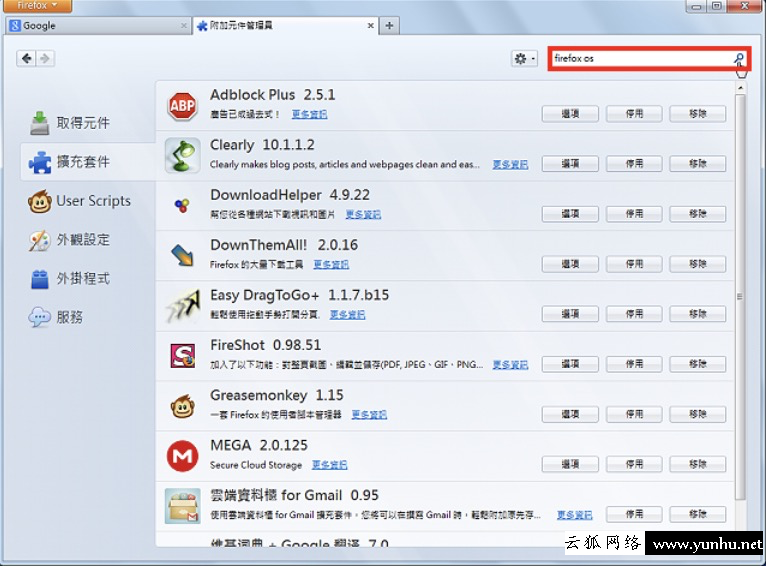
Task: Click the extensions list scrollbar thumb
Action: (x=740, y=297)
